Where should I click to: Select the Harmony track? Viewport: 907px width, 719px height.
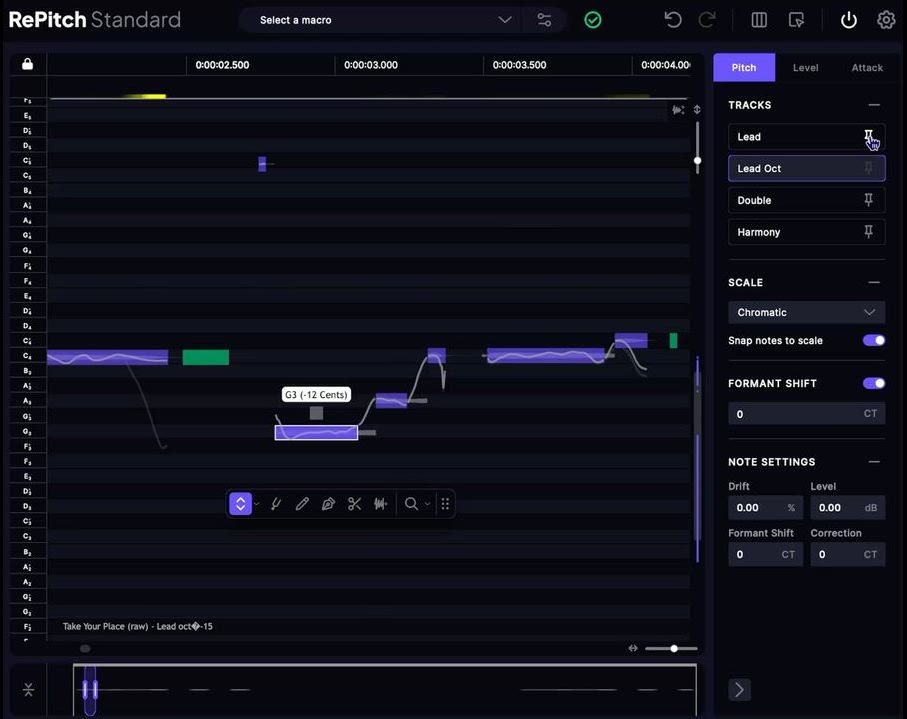coord(795,232)
